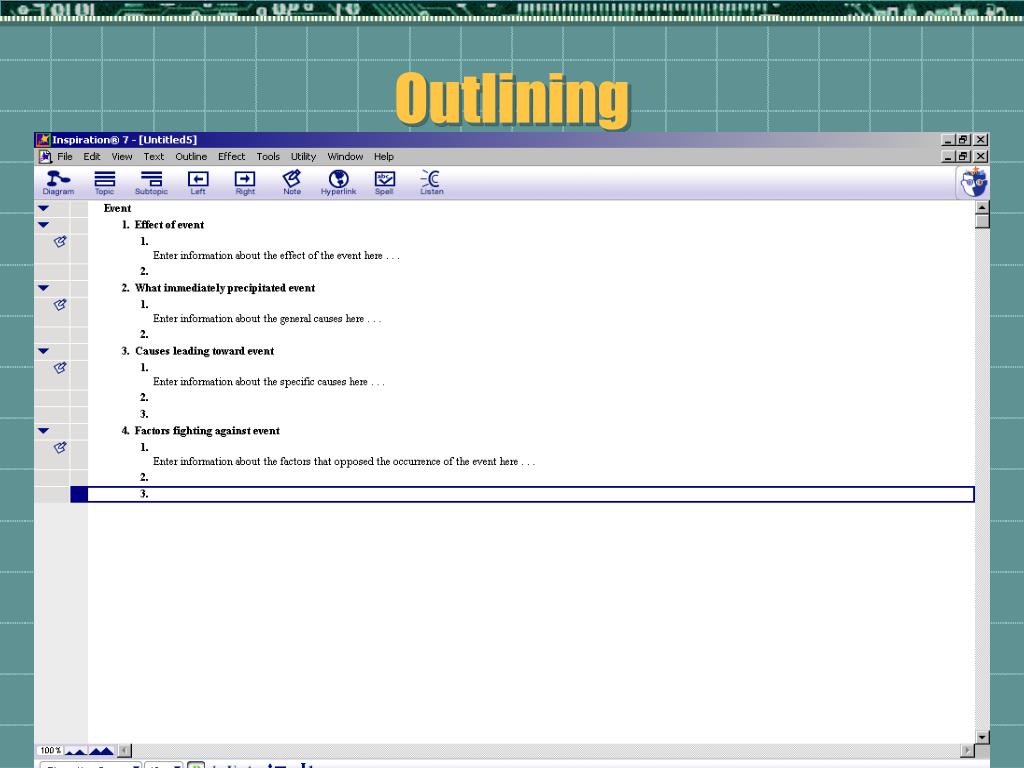Collapse Causes leading toward event
This screenshot has height=768, width=1024.
click(44, 351)
